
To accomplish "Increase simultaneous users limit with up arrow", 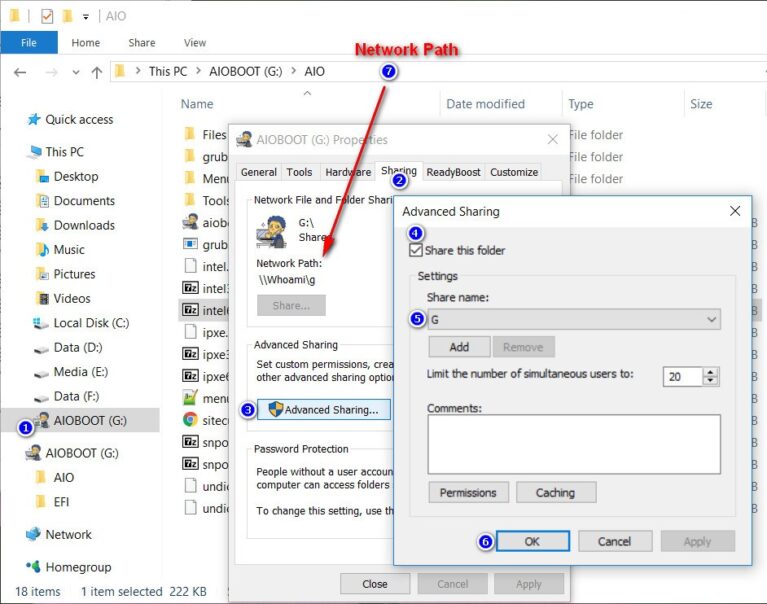I will pos(710,372).
